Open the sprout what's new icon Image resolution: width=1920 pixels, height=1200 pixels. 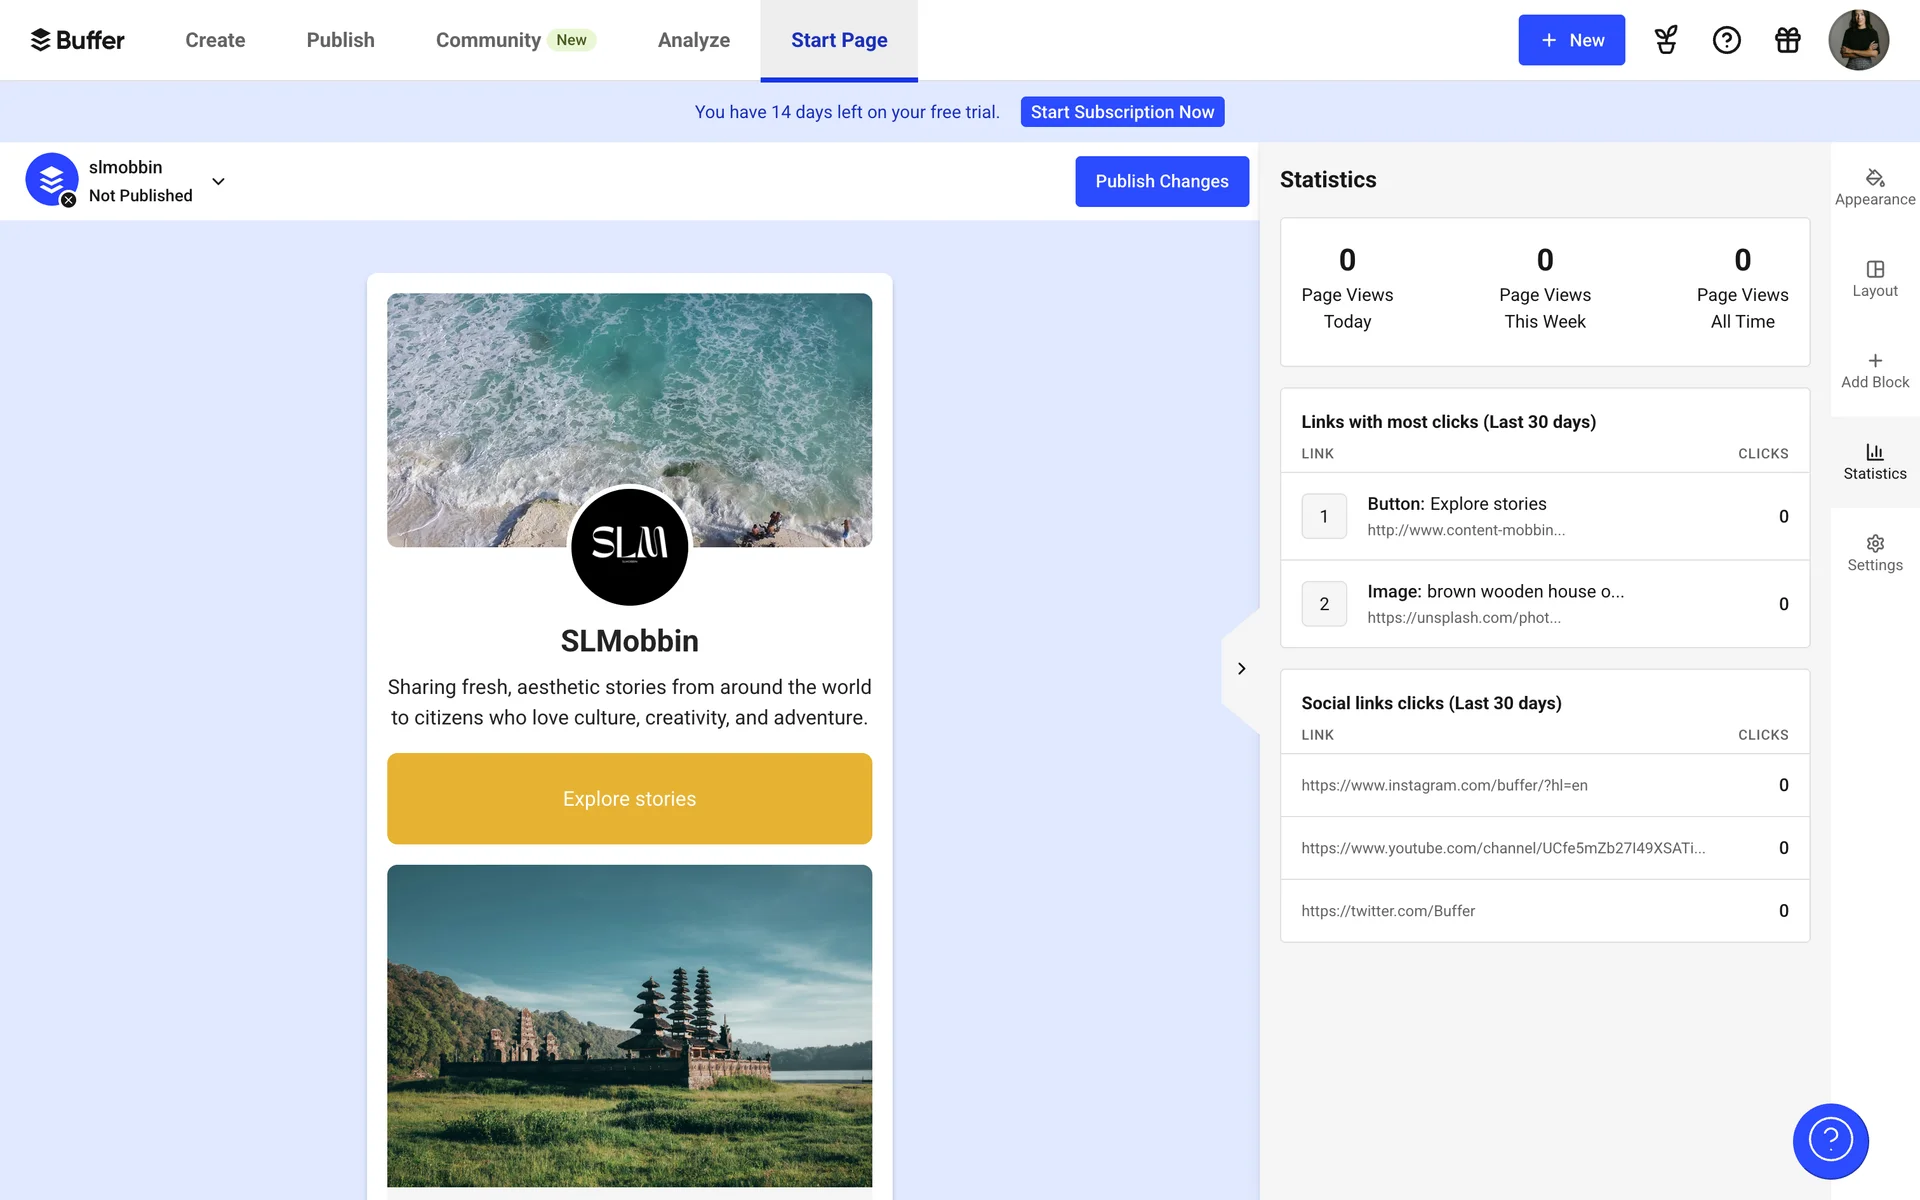point(1665,40)
